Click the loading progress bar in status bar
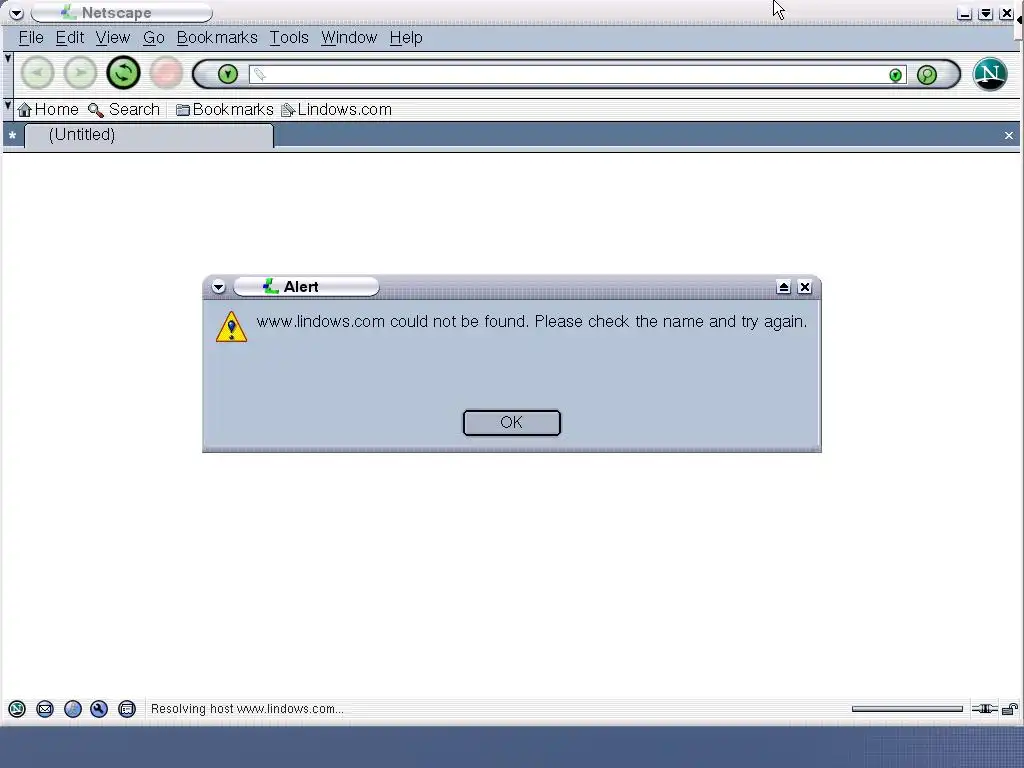1024x768 pixels. [x=907, y=709]
